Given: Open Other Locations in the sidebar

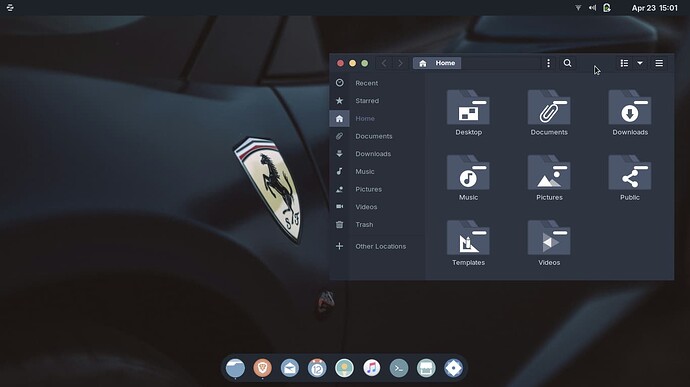Looking at the screenshot, I should point(377,246).
